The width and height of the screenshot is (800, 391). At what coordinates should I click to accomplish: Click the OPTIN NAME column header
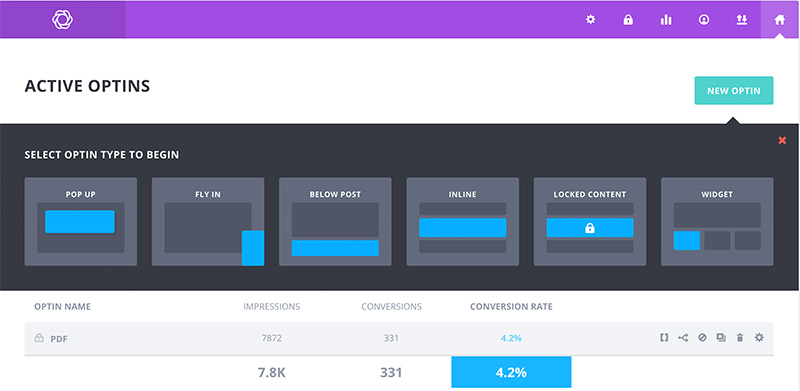62,307
